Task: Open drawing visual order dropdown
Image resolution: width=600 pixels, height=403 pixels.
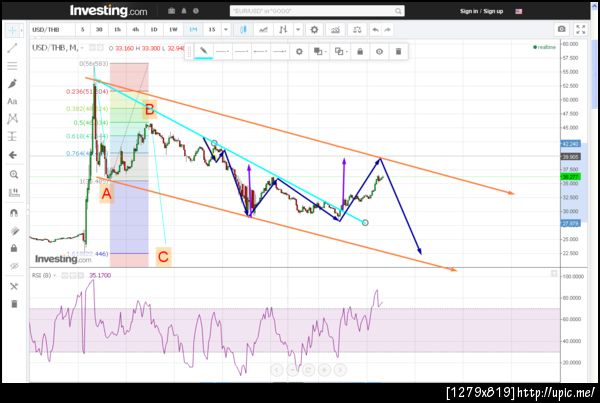Action: coord(319,51)
